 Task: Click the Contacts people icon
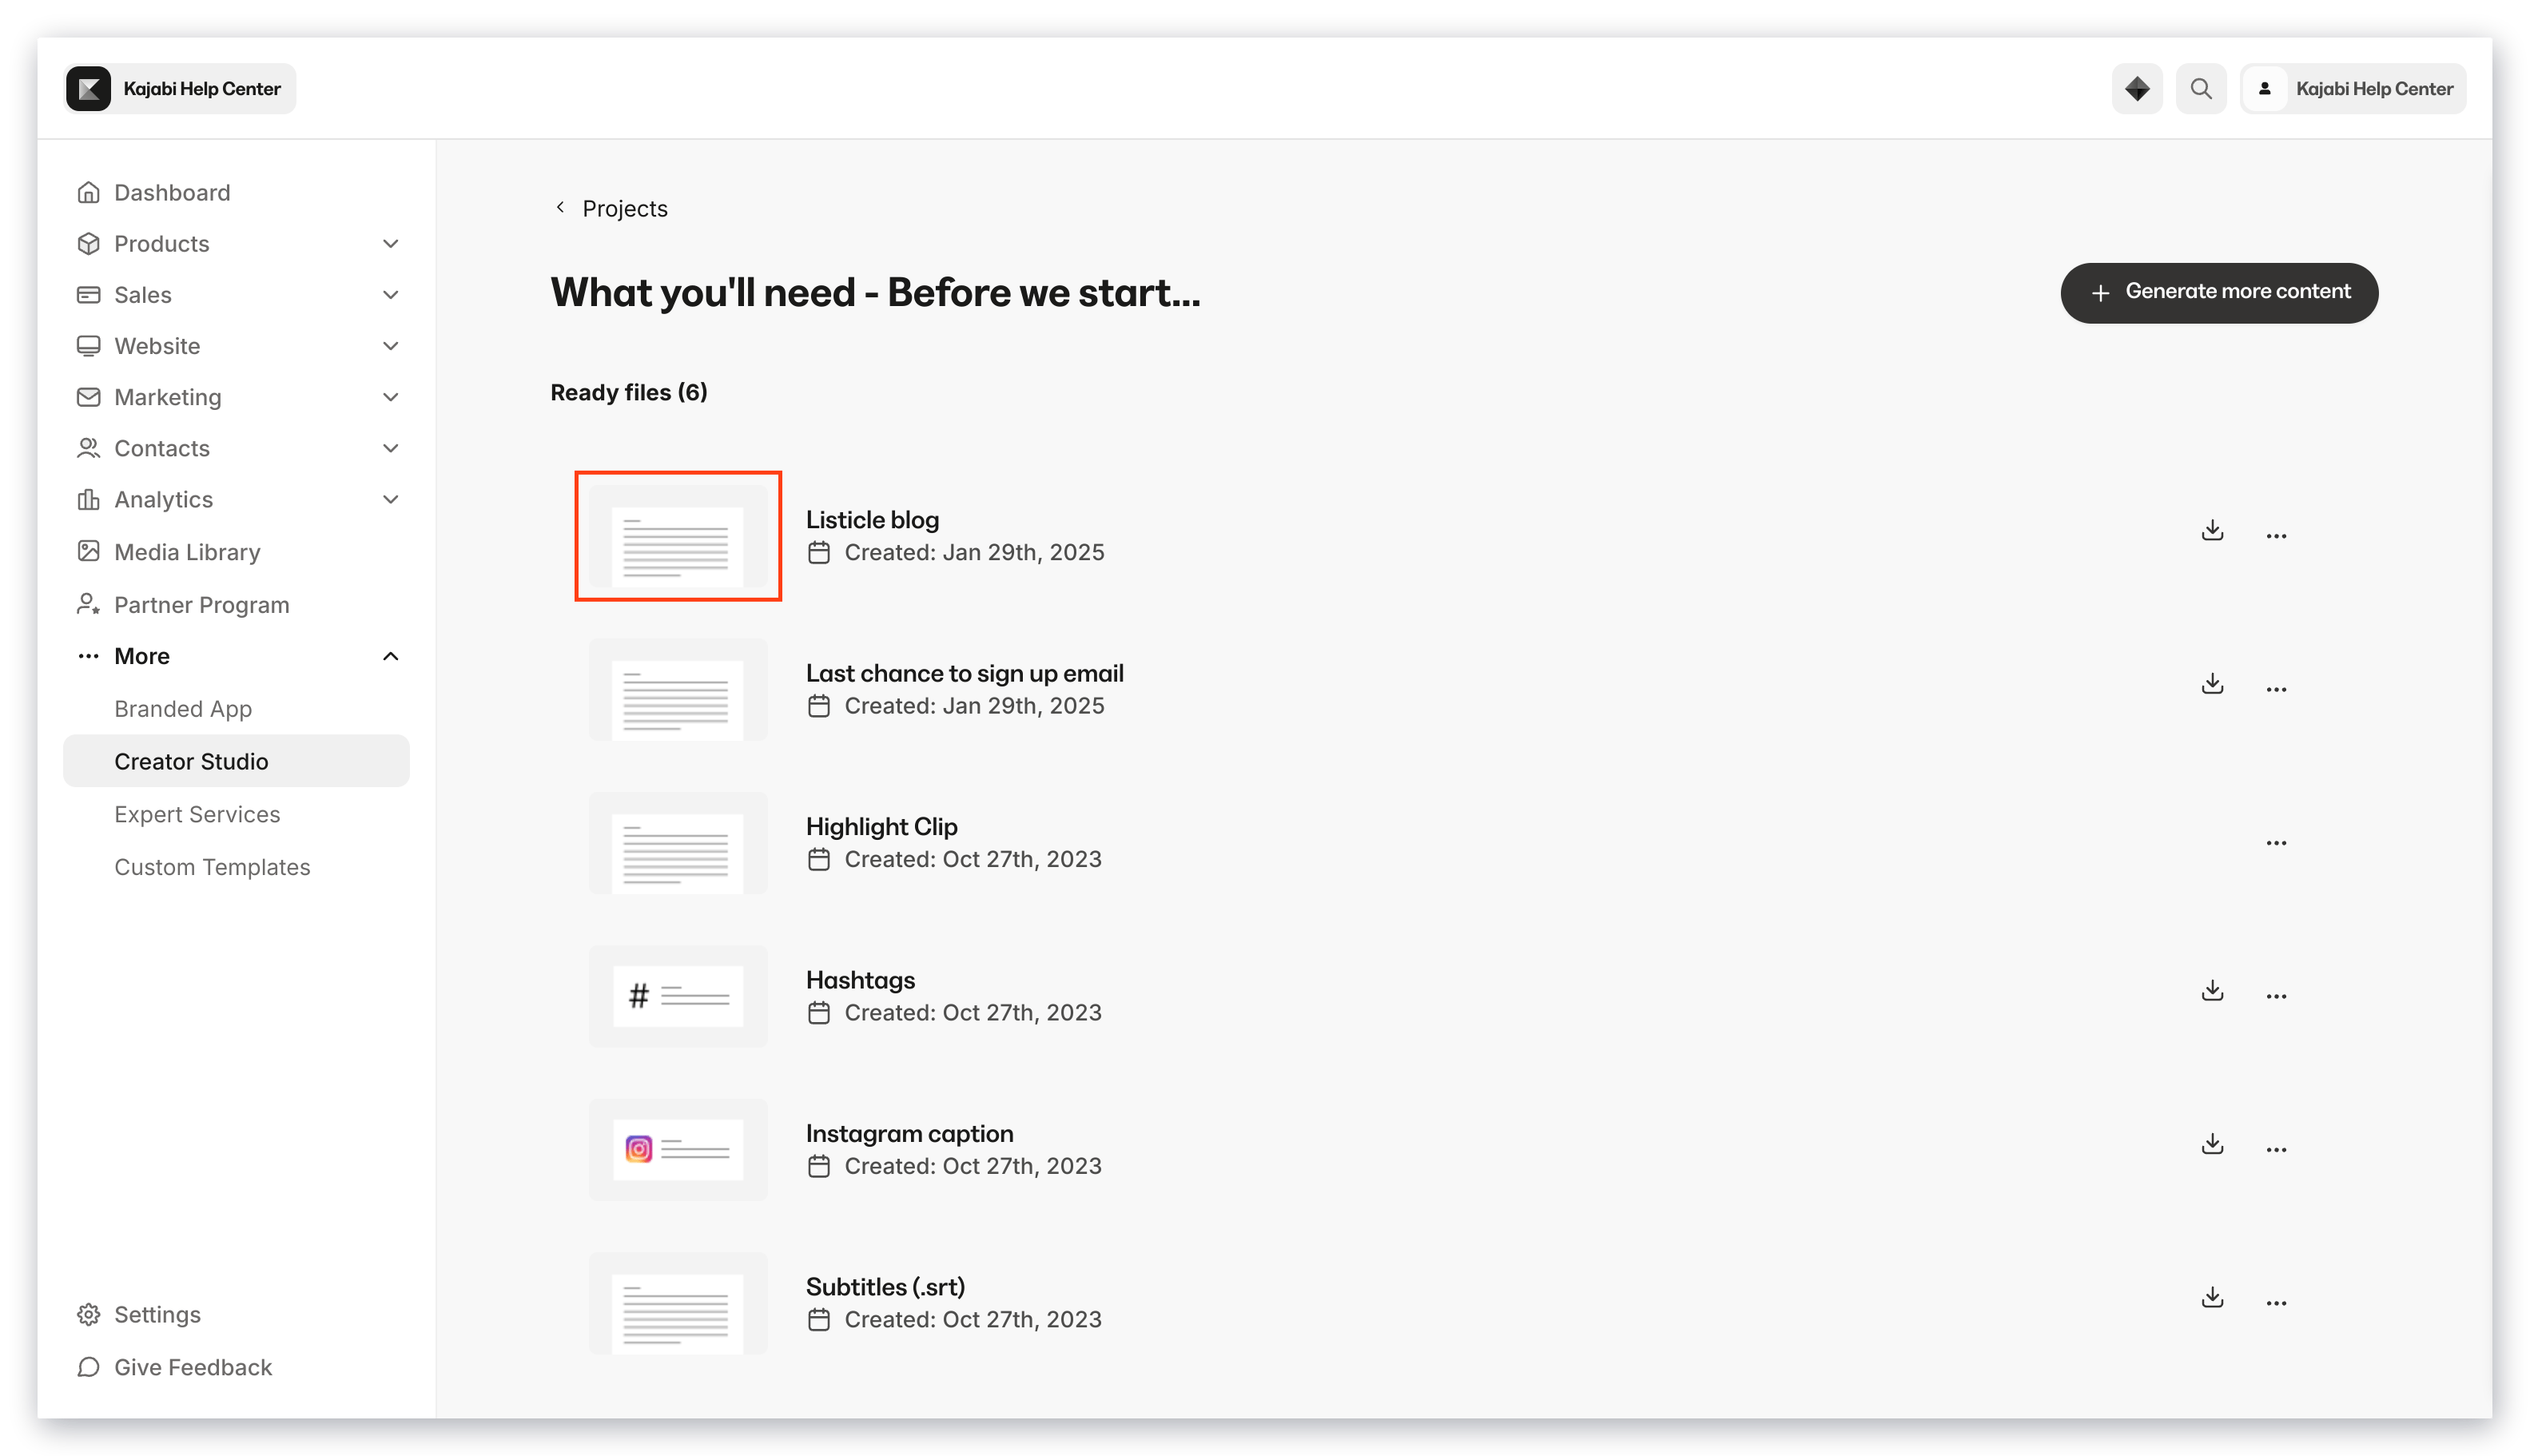click(x=88, y=448)
